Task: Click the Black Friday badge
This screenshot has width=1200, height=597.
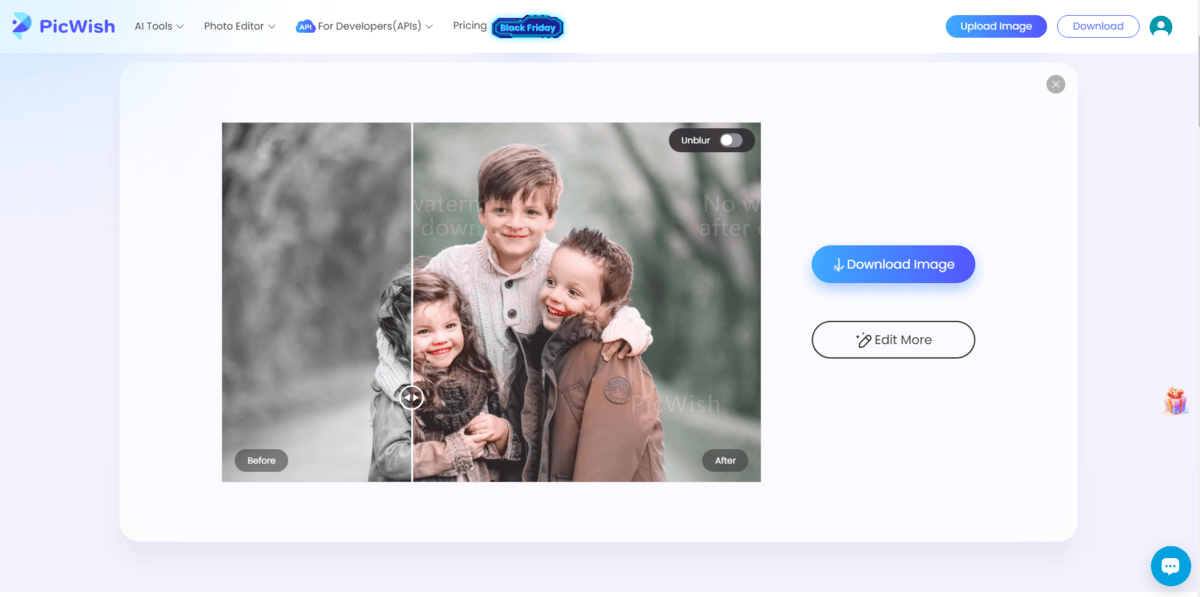Action: click(527, 27)
